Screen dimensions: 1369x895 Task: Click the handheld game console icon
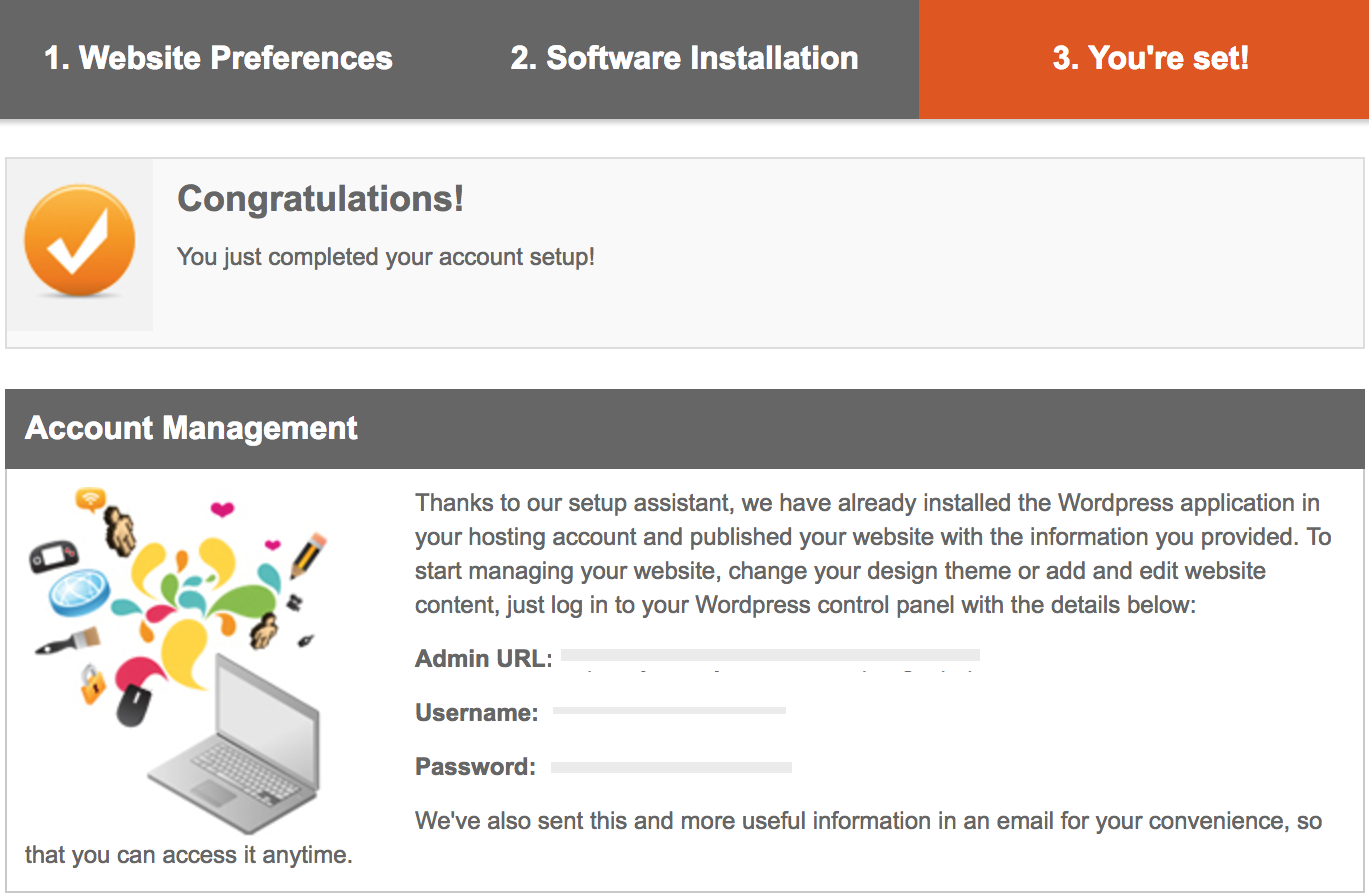(50, 553)
